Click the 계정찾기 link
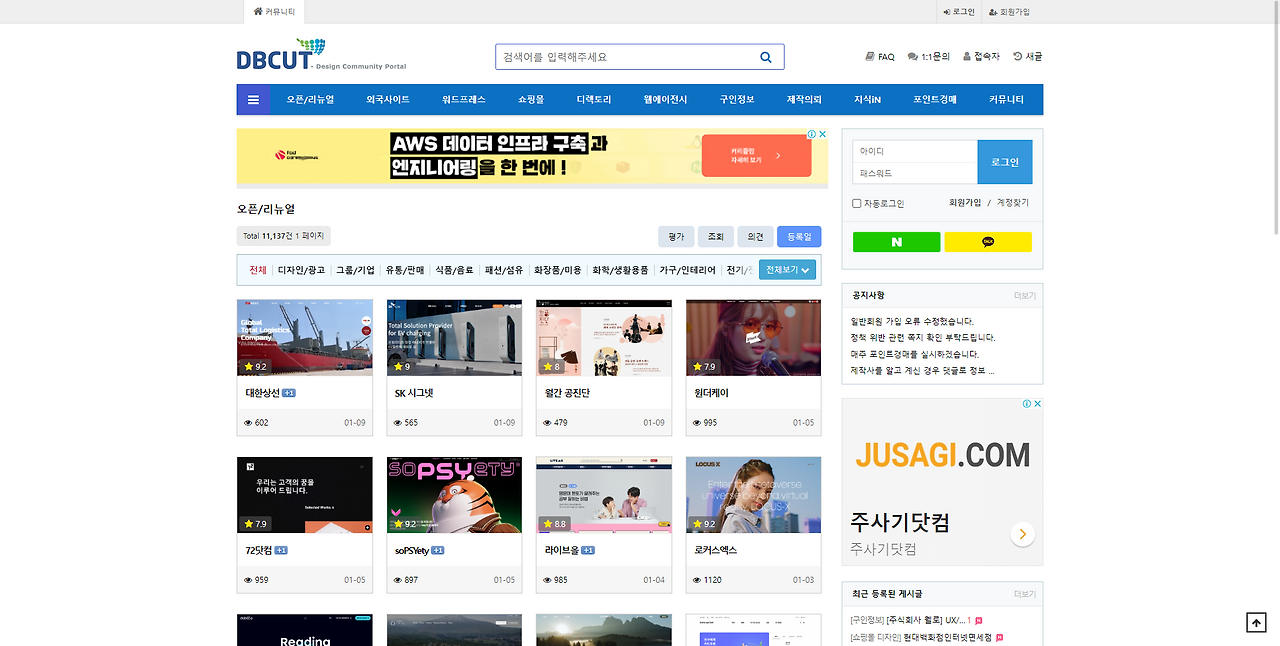This screenshot has width=1280, height=646. [1012, 203]
